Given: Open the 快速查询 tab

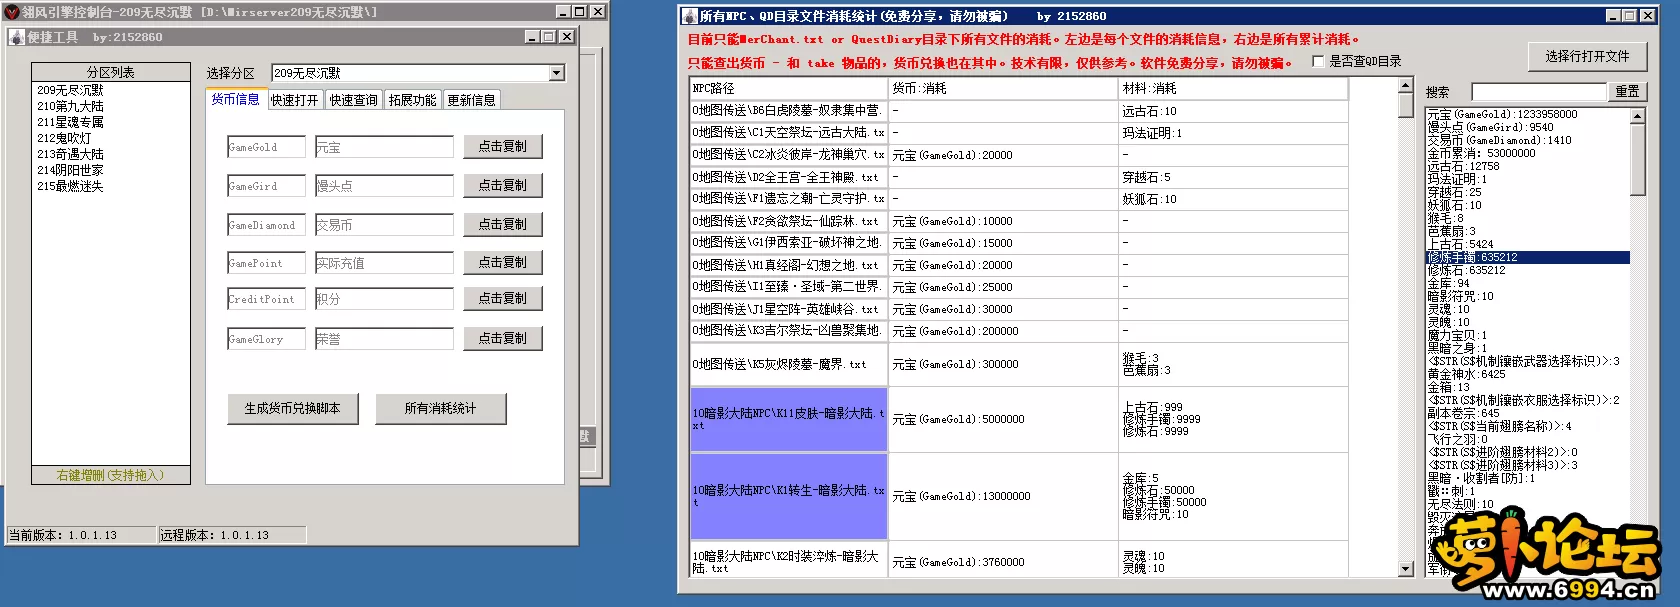Looking at the screenshot, I should [354, 100].
